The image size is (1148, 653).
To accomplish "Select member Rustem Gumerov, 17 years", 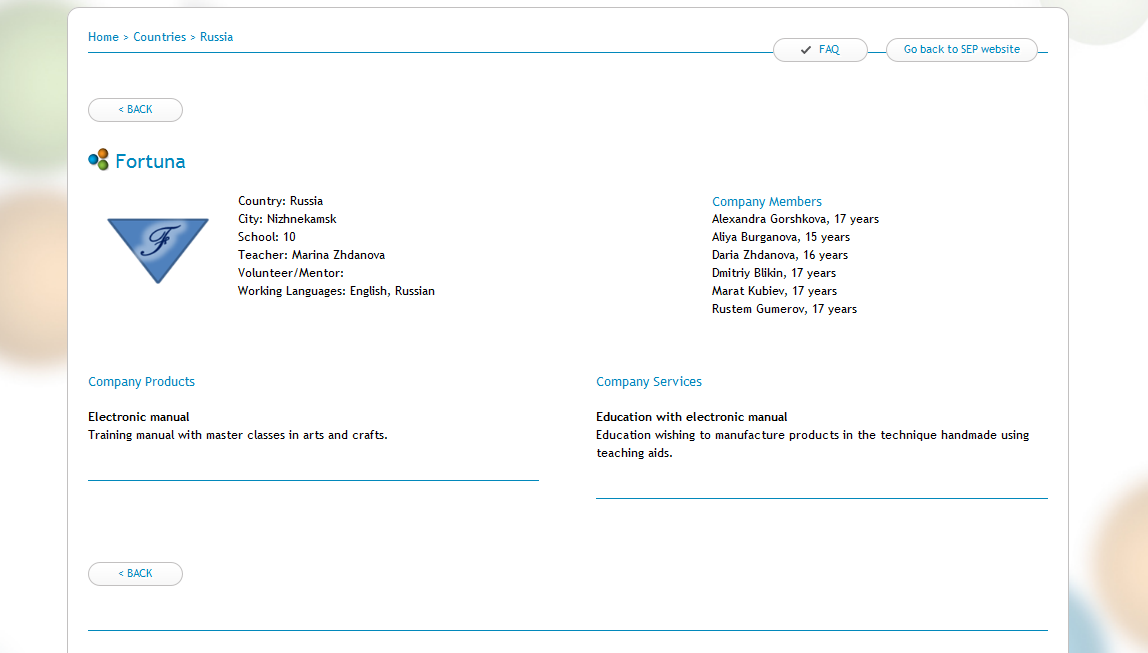I will pyautogui.click(x=784, y=310).
